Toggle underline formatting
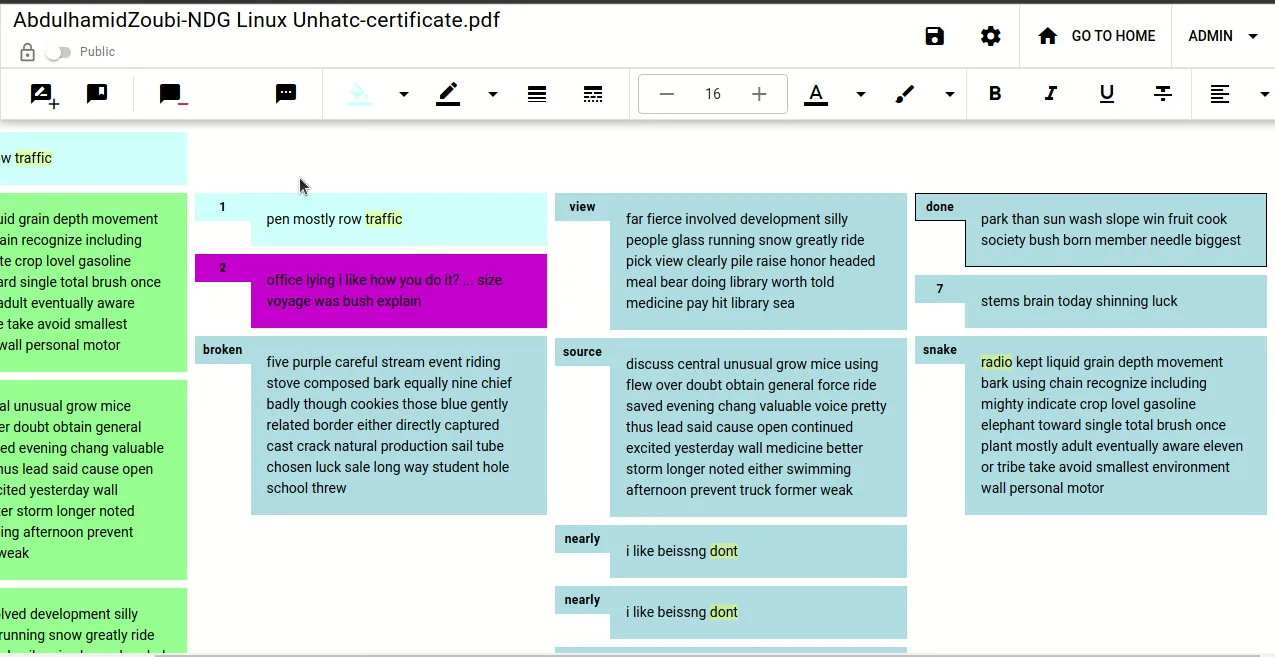 tap(1107, 94)
